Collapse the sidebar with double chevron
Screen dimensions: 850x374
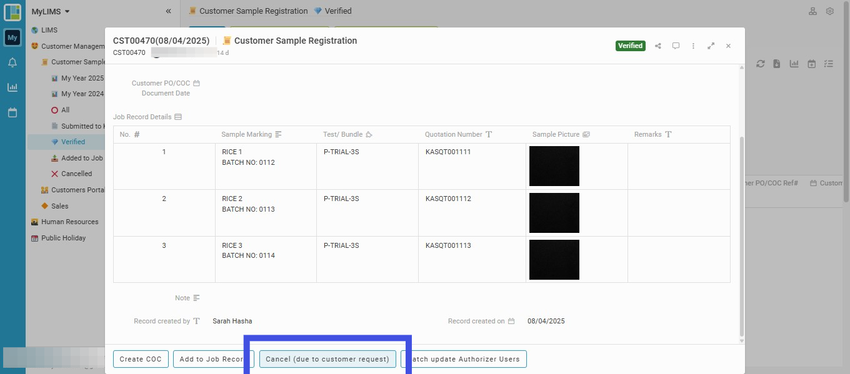point(168,11)
